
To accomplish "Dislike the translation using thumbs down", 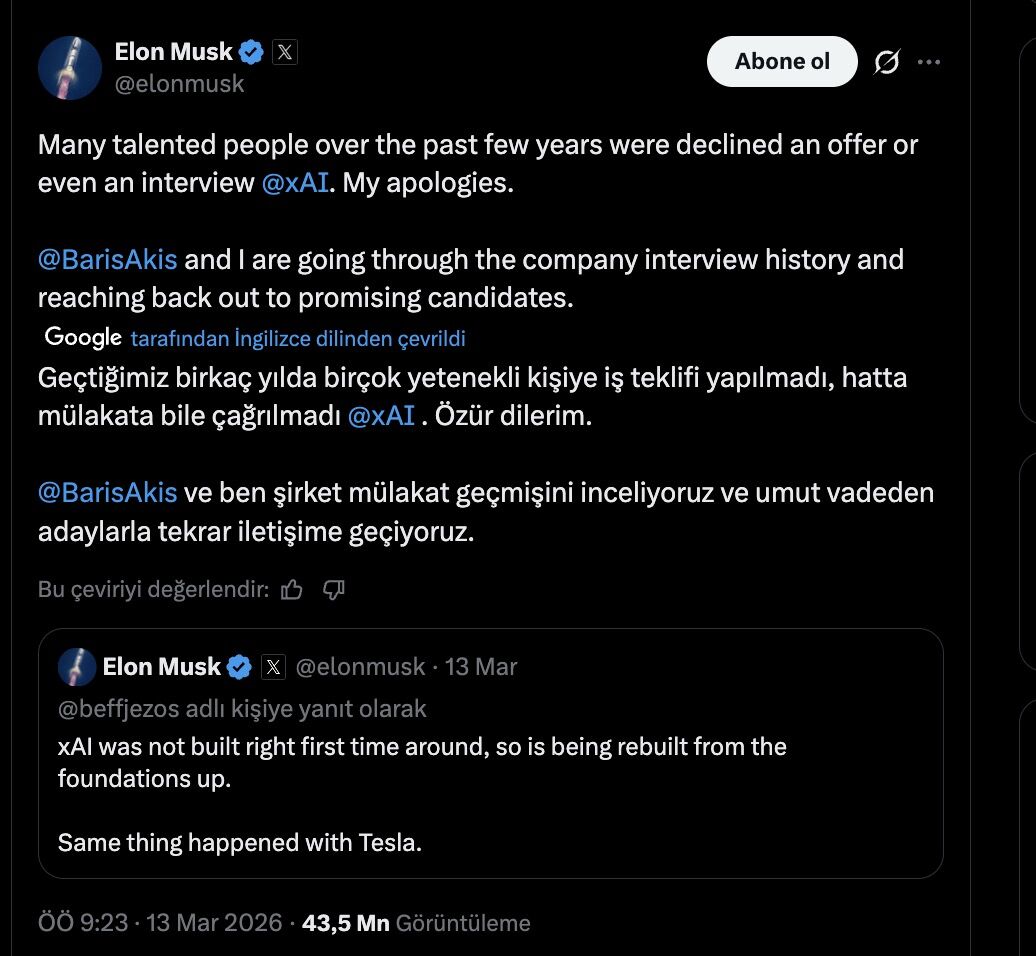I will [334, 590].
